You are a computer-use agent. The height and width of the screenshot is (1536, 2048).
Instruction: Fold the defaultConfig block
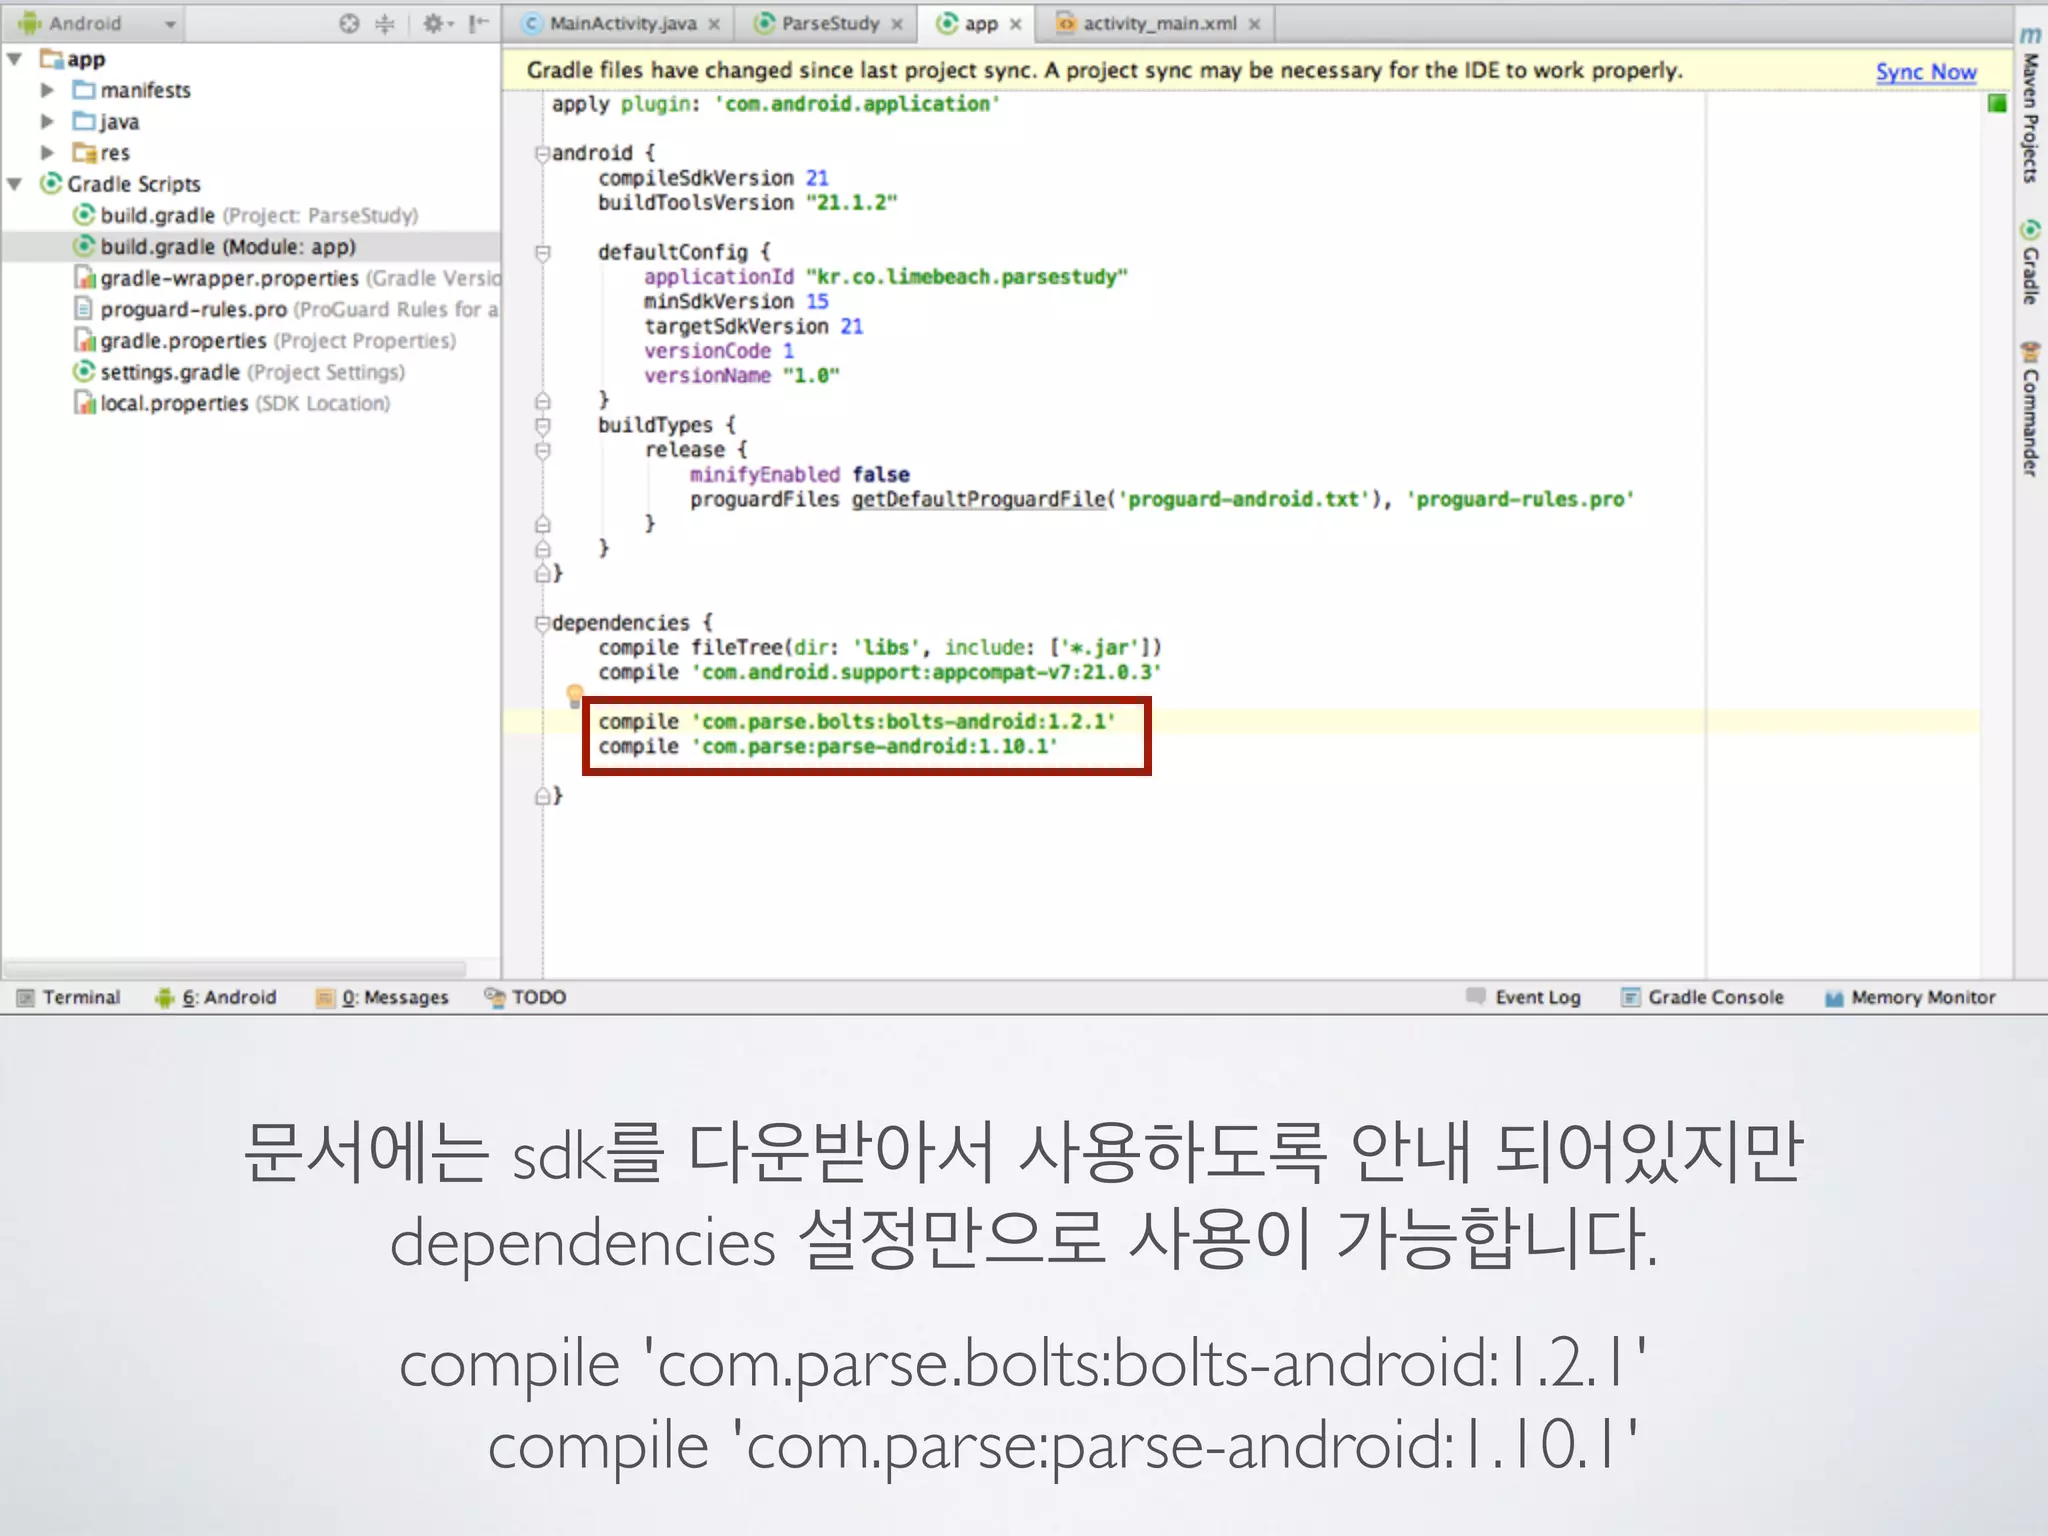point(542,252)
